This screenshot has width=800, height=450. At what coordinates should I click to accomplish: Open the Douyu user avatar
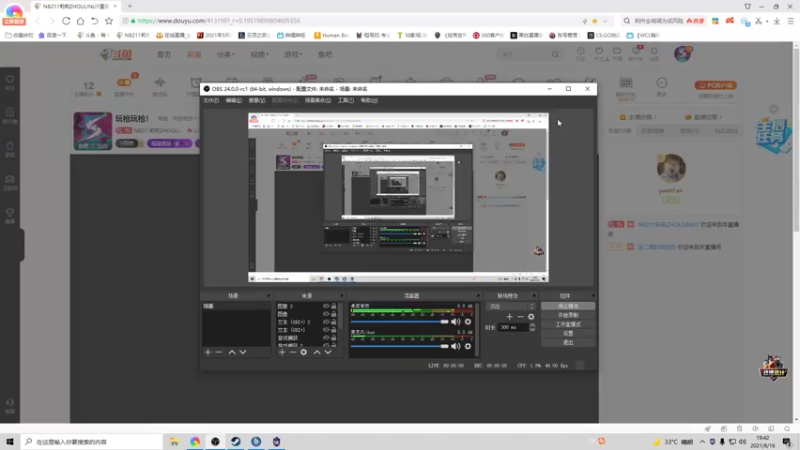[682, 54]
